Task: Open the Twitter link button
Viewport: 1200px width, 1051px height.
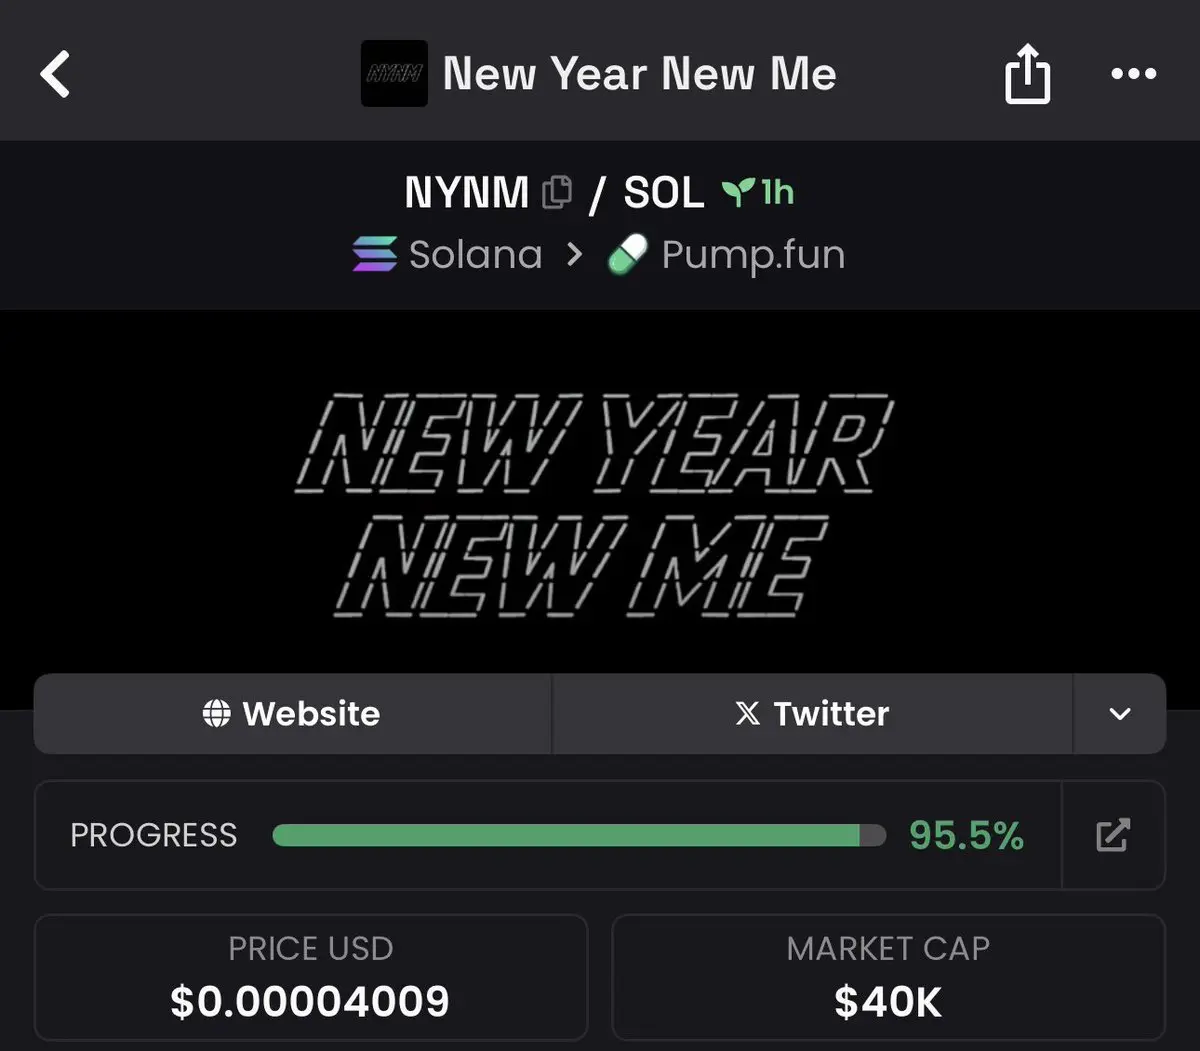Action: click(812, 714)
